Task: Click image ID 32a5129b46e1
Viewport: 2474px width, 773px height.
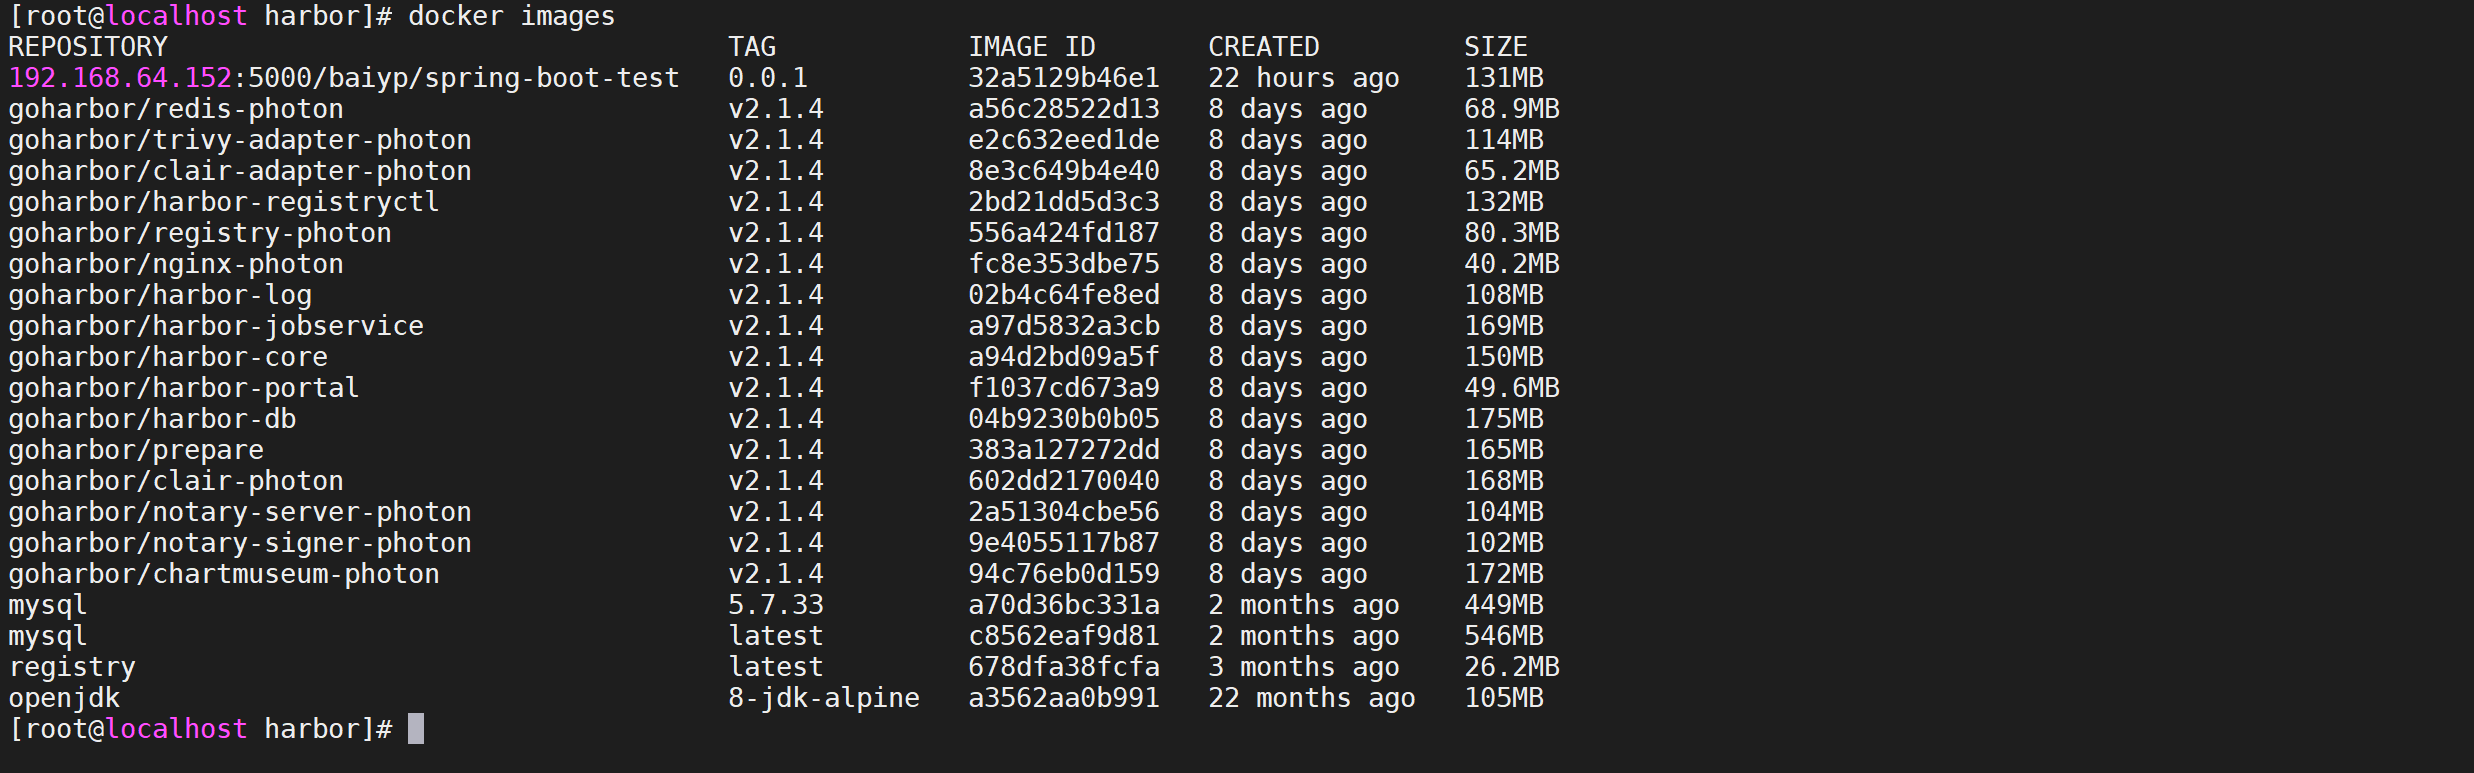Action: click(1063, 78)
